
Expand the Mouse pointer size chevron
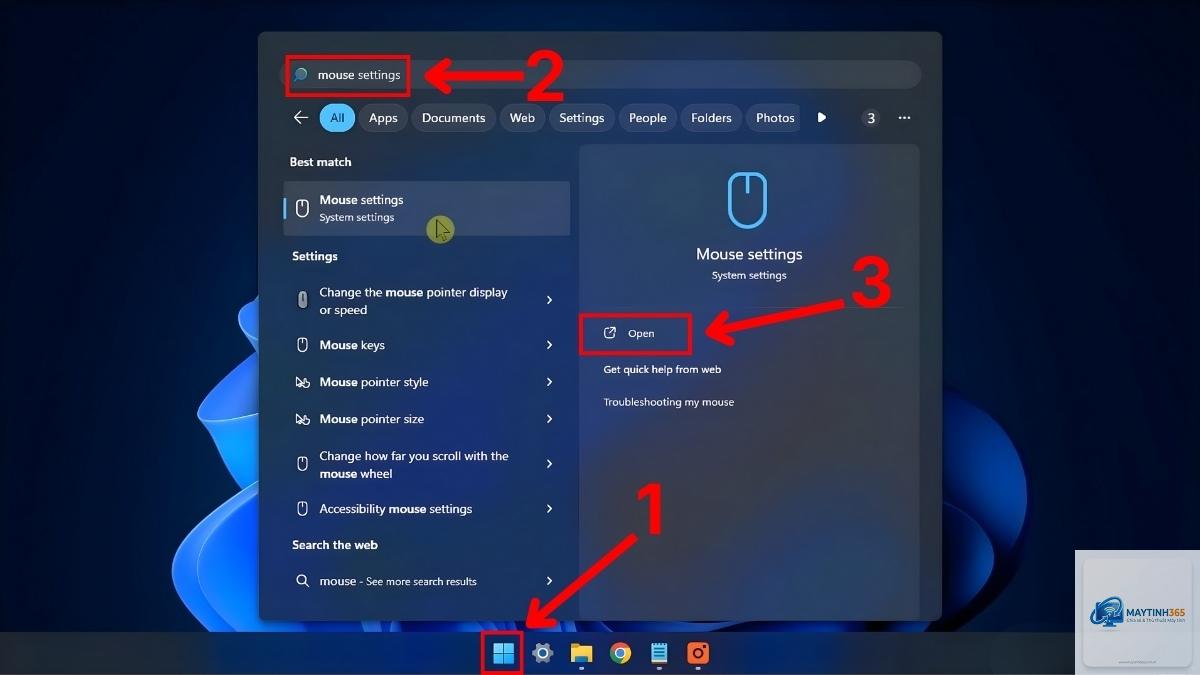[549, 419]
